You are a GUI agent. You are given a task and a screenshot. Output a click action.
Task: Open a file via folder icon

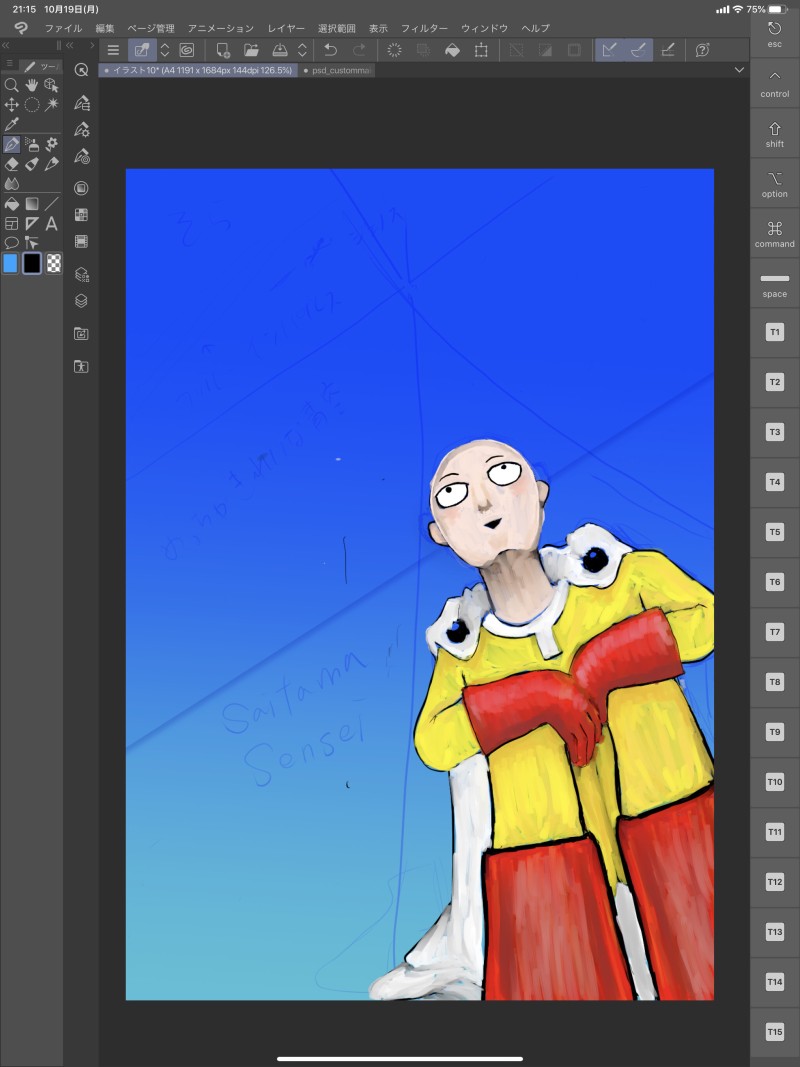tap(251, 50)
